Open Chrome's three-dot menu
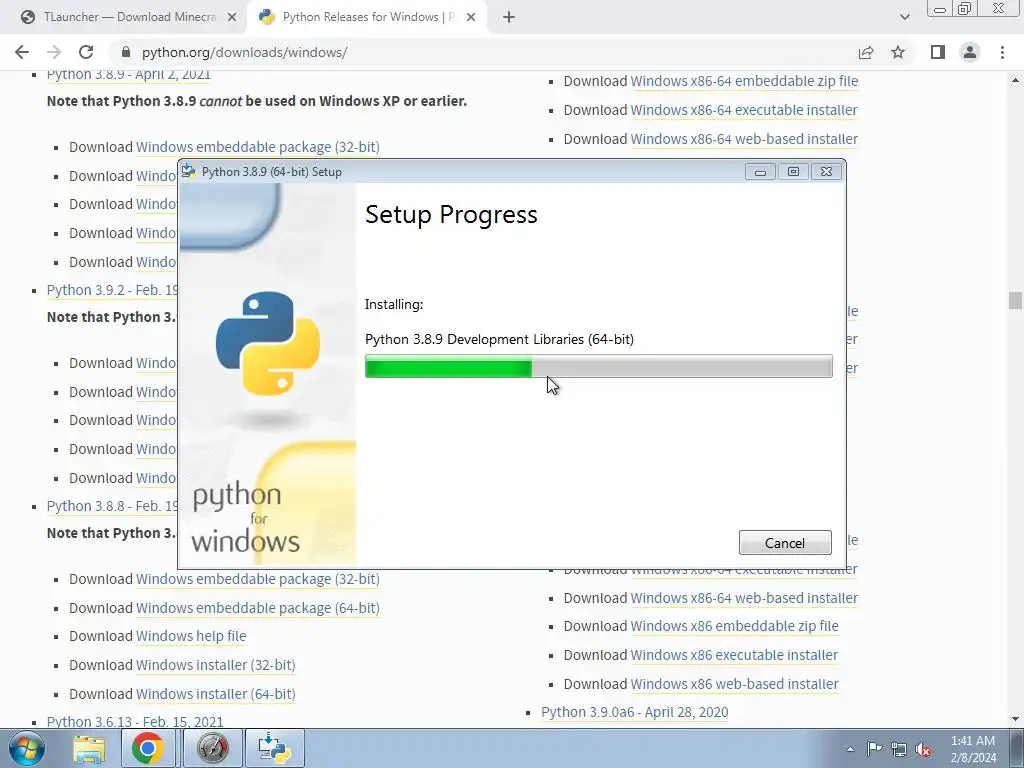Image resolution: width=1024 pixels, height=768 pixels. [x=1002, y=52]
